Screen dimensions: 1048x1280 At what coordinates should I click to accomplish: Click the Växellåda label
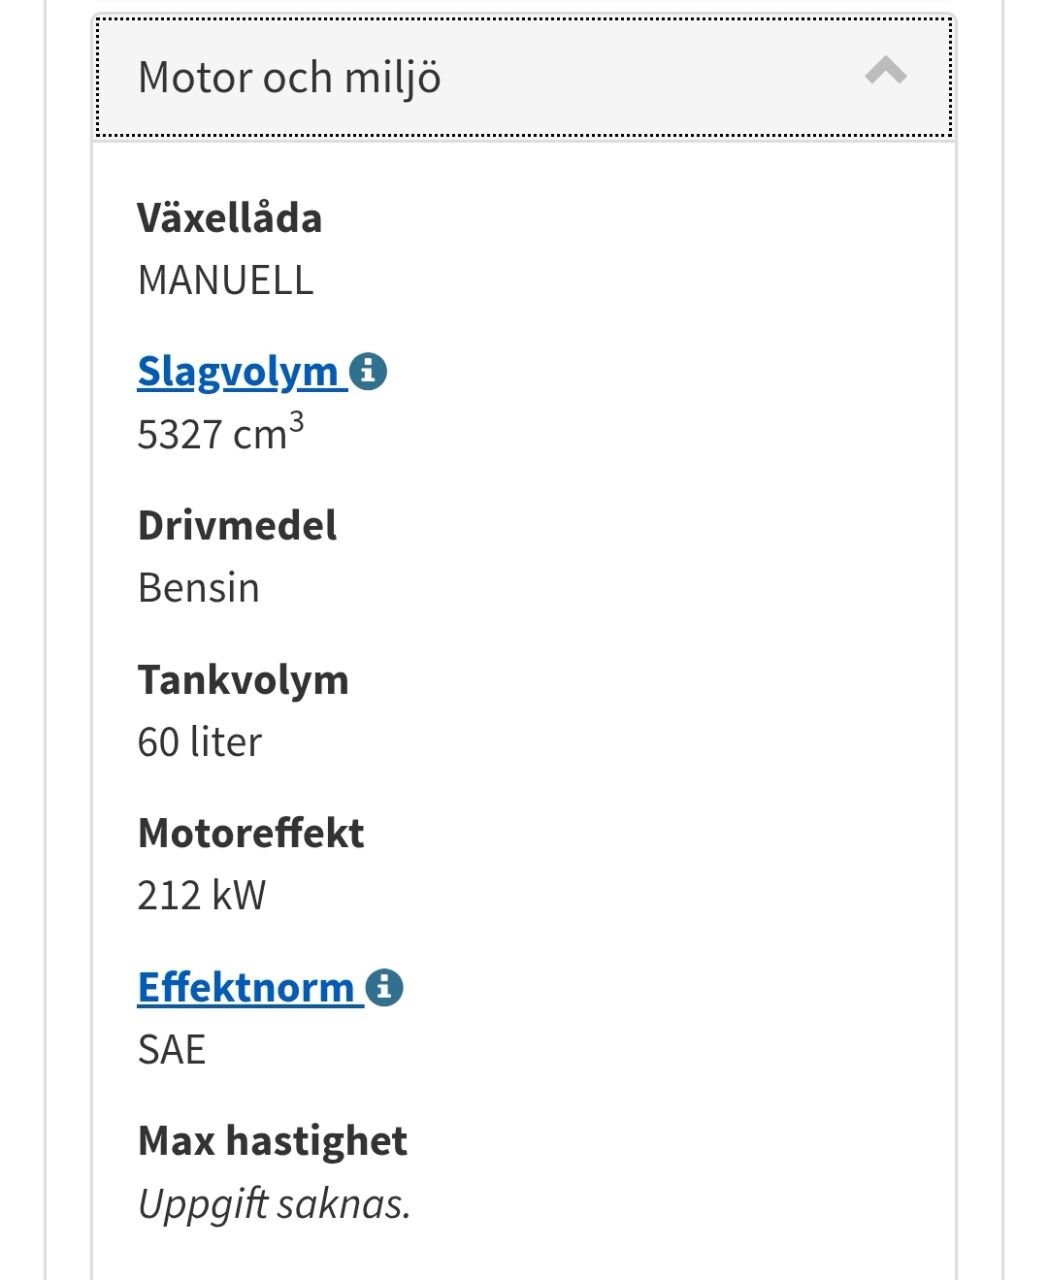coord(229,218)
